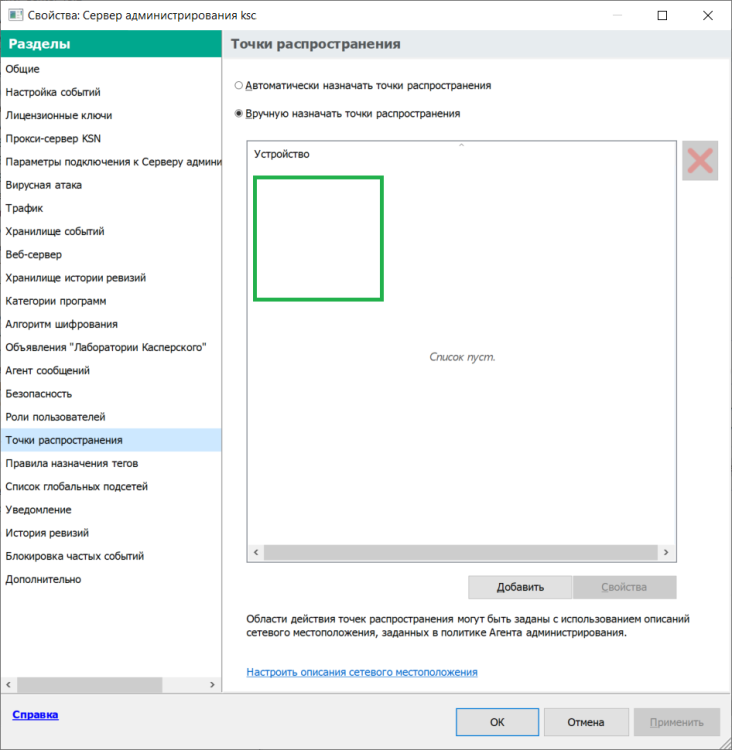This screenshot has height=750, width=732.
Task: Click the Добавить button
Action: 520,587
